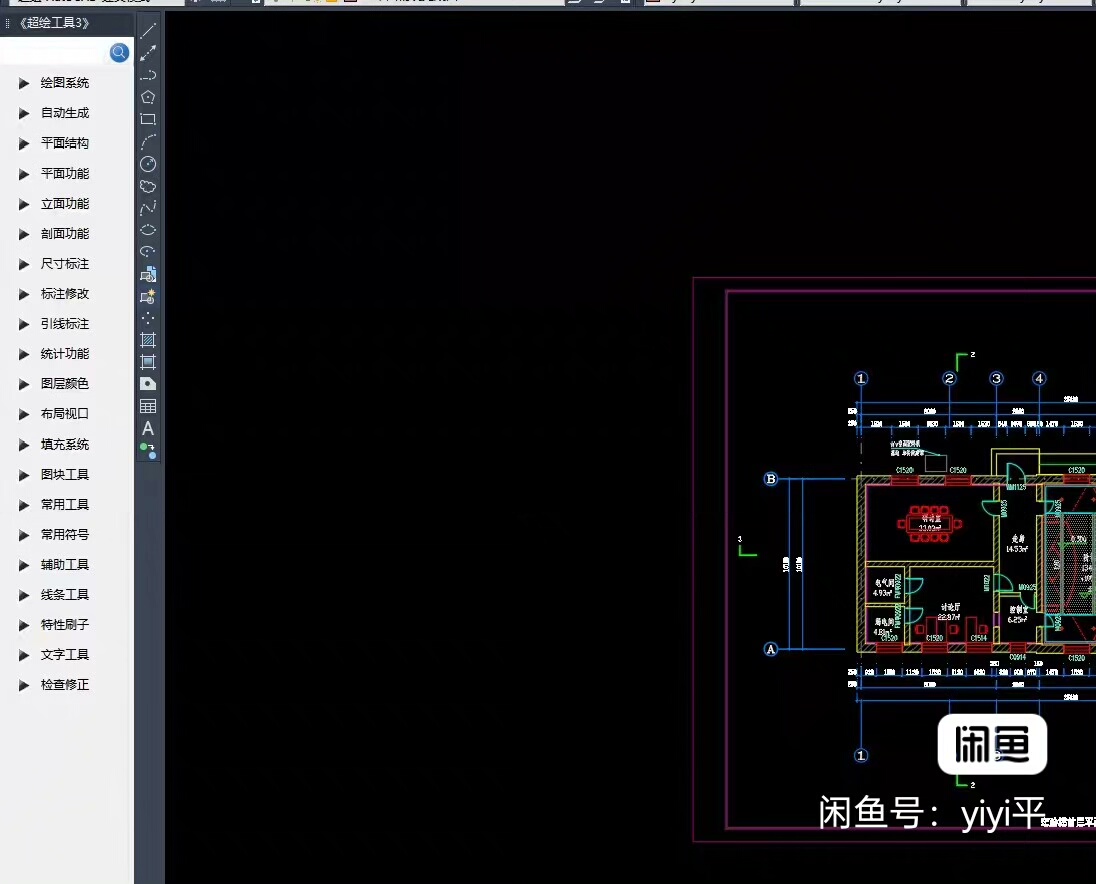Expand the 立面功能 arrow
This screenshot has height=884, width=1096.
pyautogui.click(x=24, y=204)
